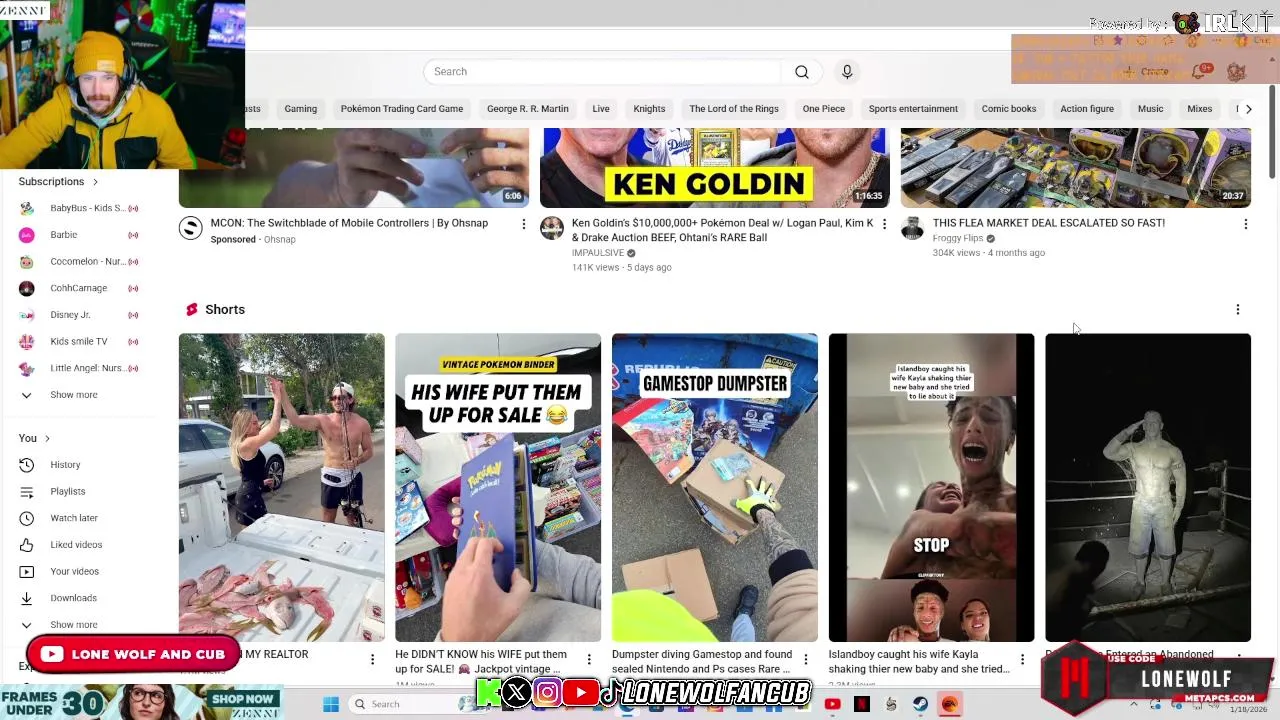
Task: Open Windows Start menu
Action: click(x=331, y=704)
